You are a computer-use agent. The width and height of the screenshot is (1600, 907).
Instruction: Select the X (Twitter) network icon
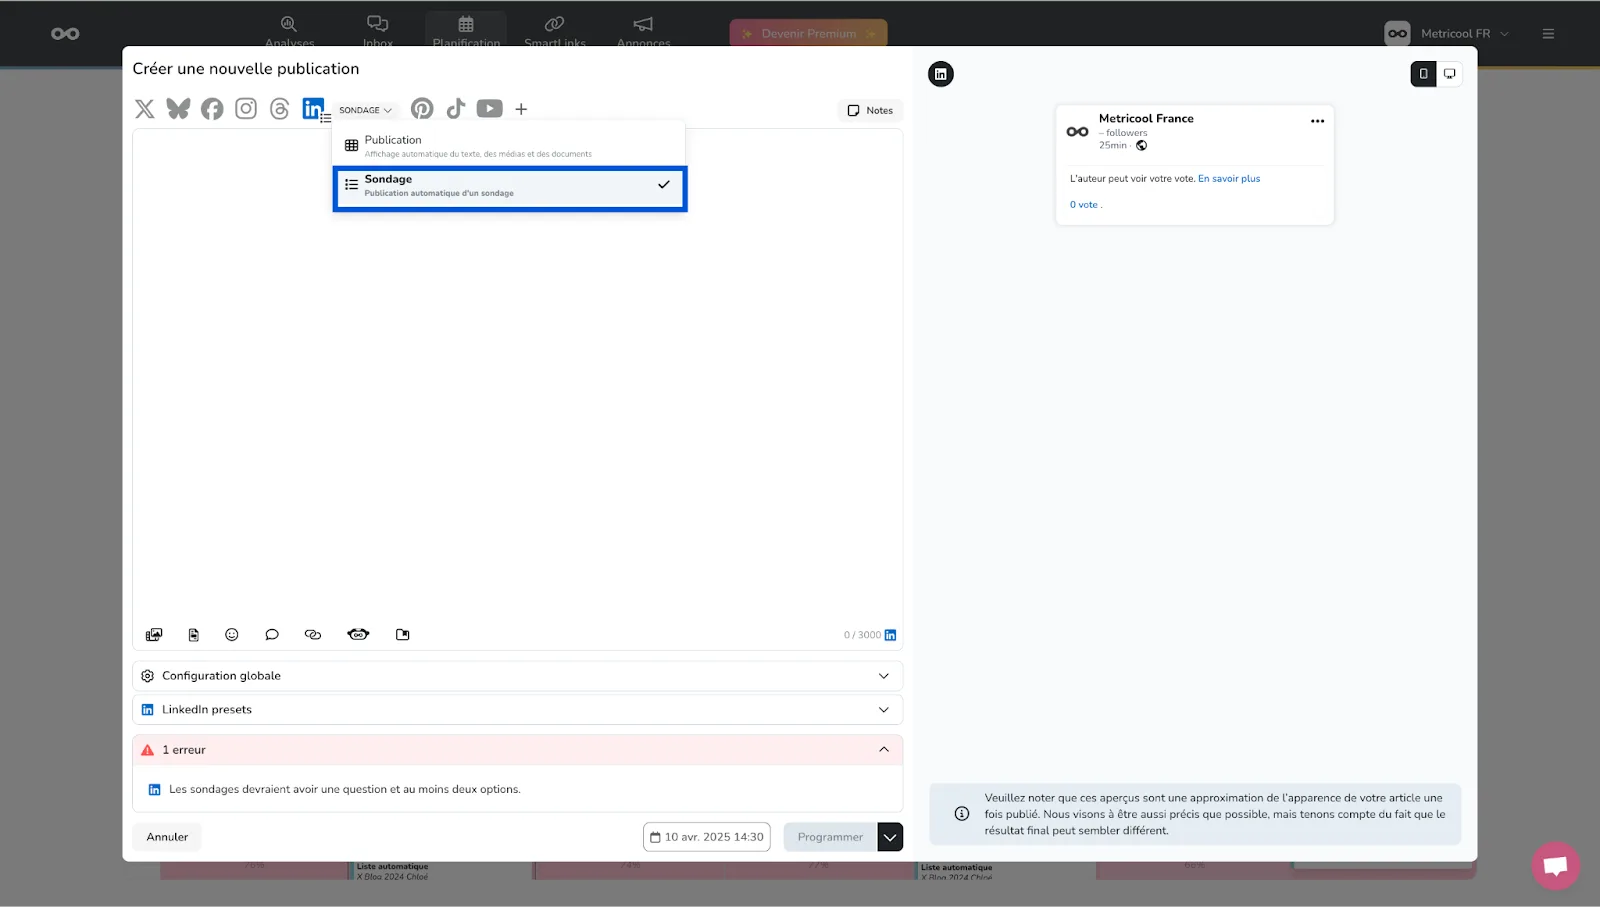(x=145, y=109)
